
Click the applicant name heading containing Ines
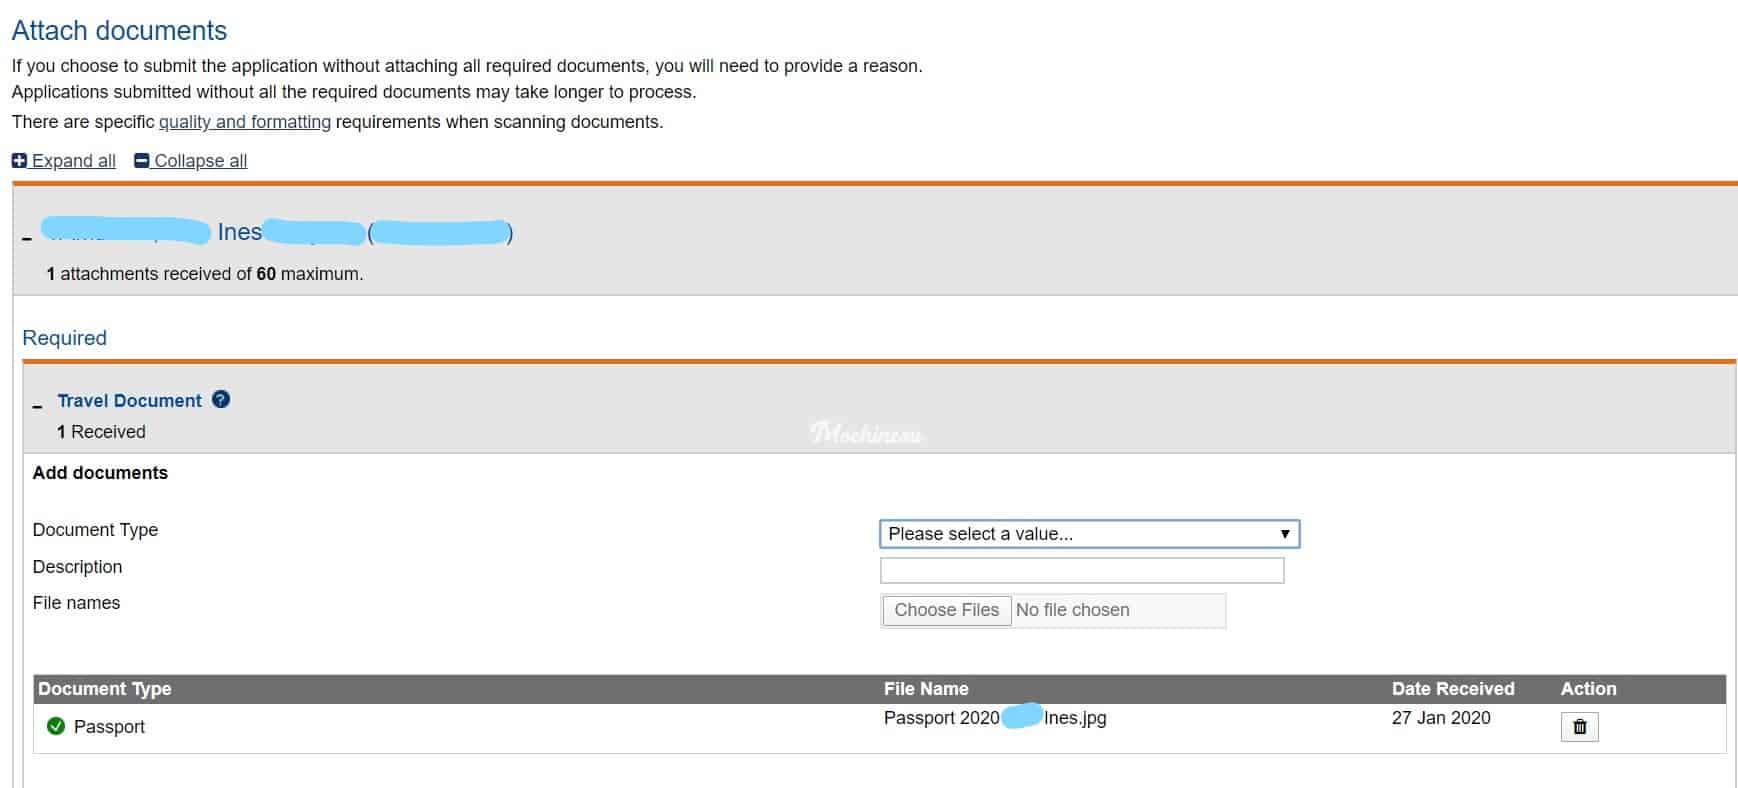[277, 233]
